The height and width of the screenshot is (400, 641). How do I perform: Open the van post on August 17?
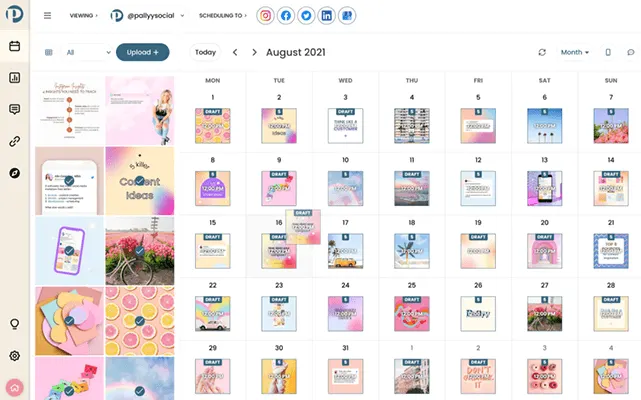pos(345,251)
